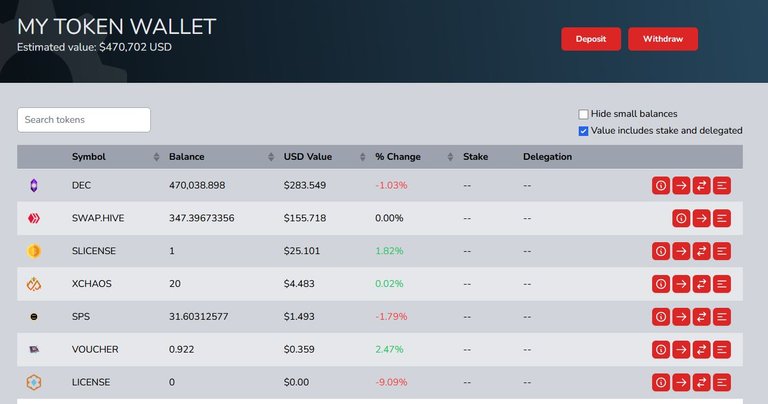This screenshot has width=768, height=404.
Task: Send SWAP.HIVE using arrow icon
Action: pyautogui.click(x=701, y=218)
